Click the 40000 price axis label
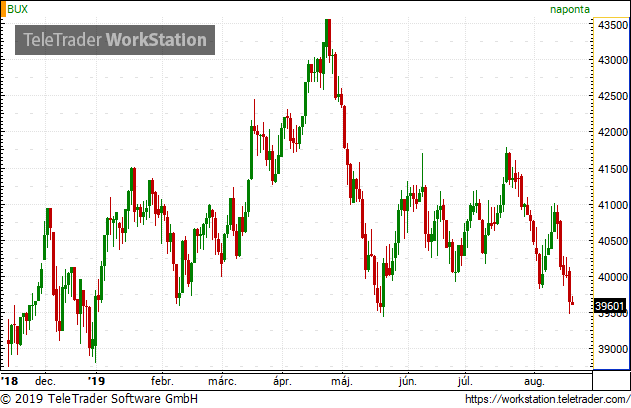Image resolution: width=631 pixels, height=408 pixels. click(612, 277)
